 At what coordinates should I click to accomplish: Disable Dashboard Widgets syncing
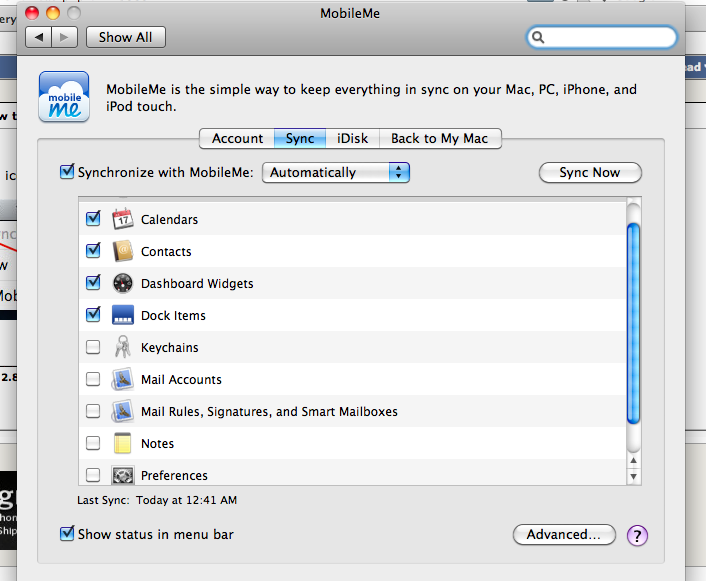[x=93, y=282]
